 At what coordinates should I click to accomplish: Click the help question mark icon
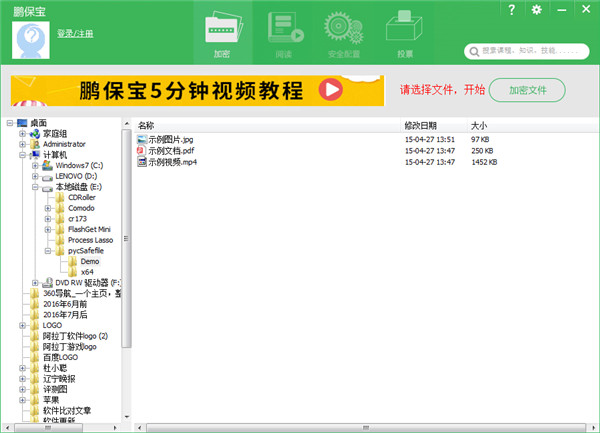[x=513, y=10]
